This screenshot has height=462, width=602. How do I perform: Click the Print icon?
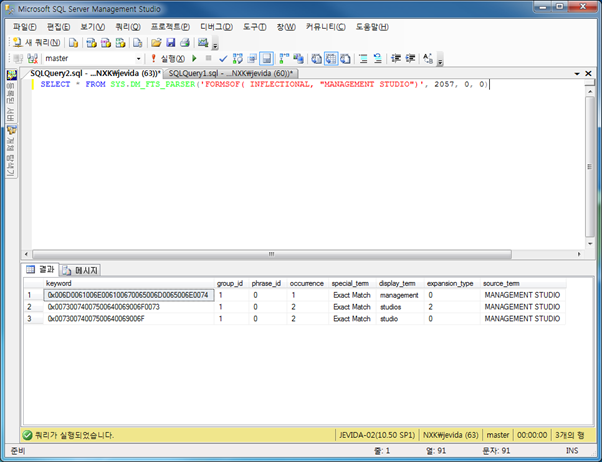pos(185,43)
